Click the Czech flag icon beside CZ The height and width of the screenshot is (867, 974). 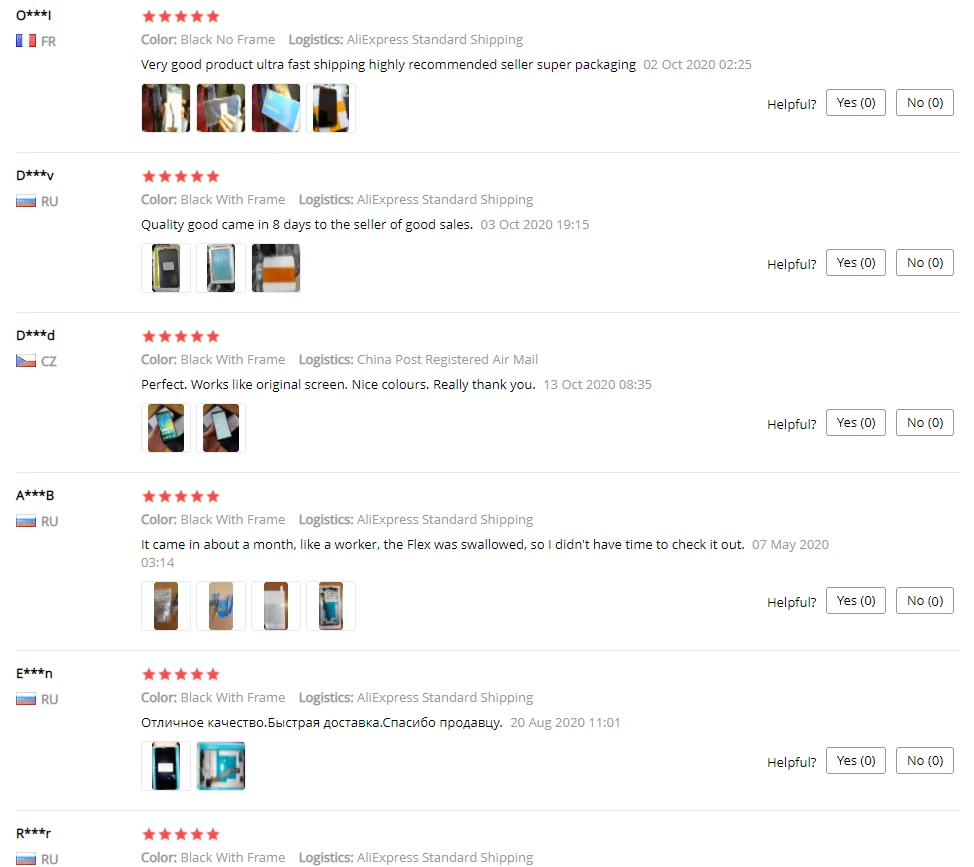pyautogui.click(x=25, y=361)
